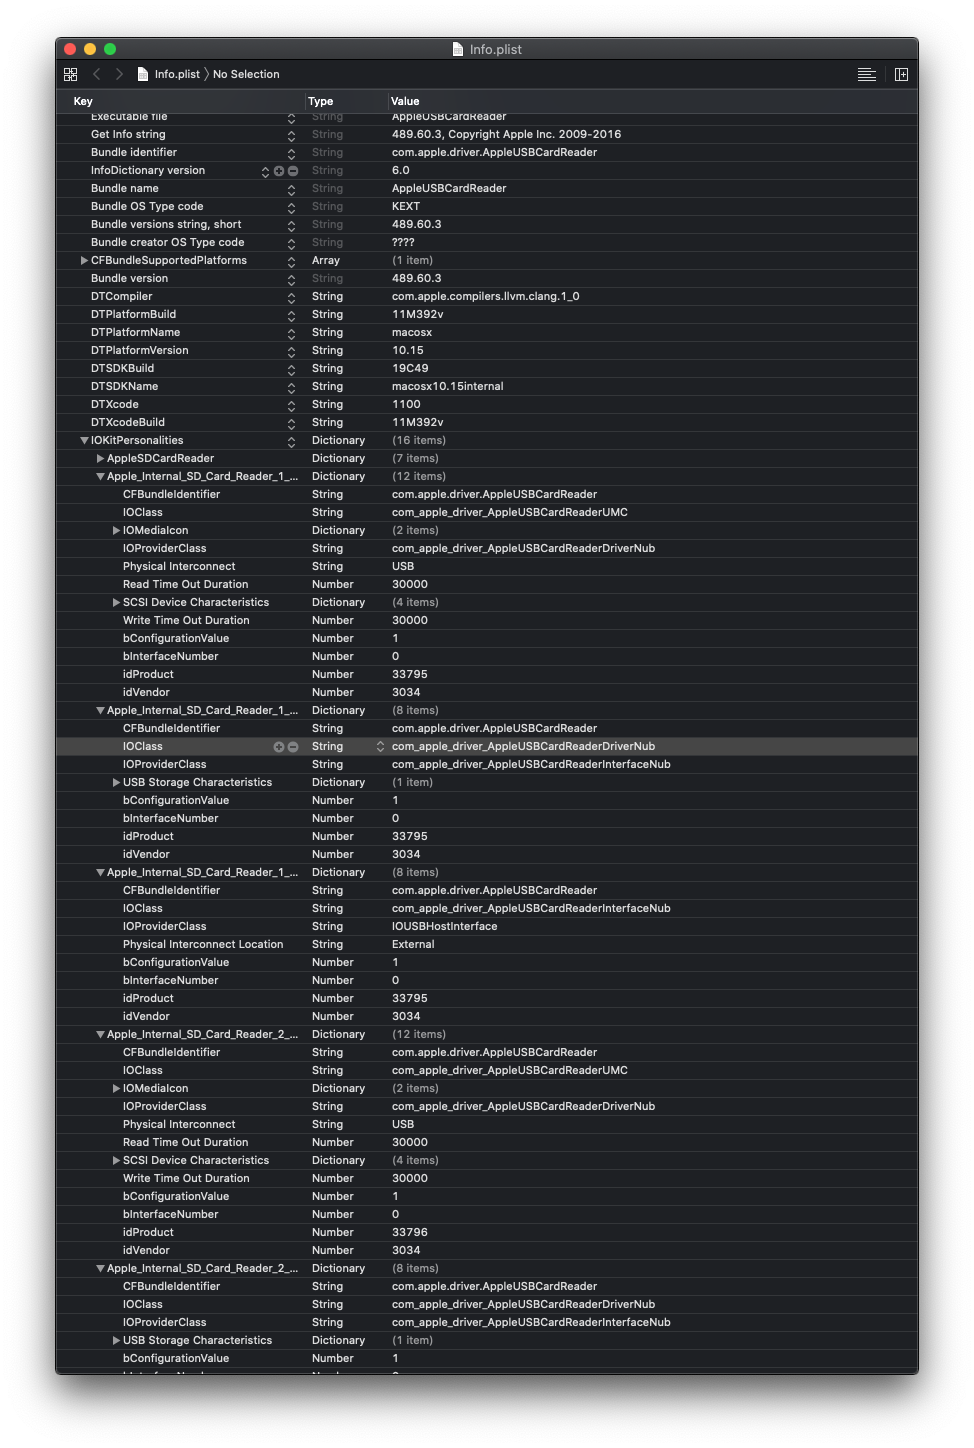
Task: Select value IOUSBHostInterface
Action: [445, 926]
